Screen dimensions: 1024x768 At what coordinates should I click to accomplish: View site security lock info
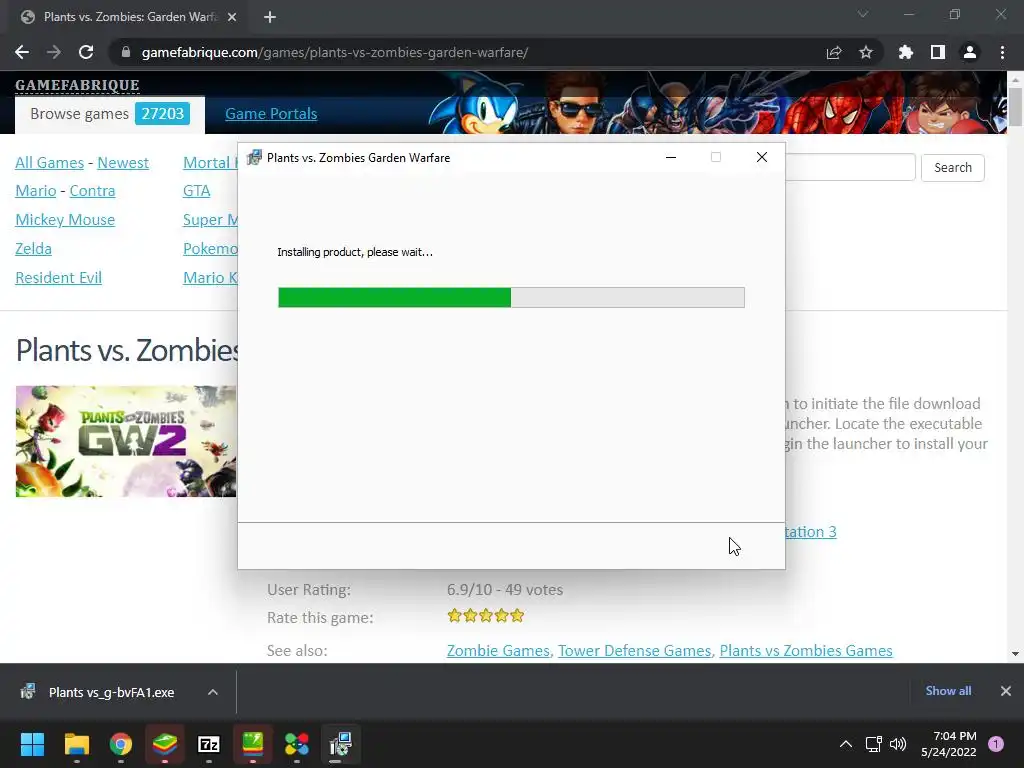tap(126, 52)
